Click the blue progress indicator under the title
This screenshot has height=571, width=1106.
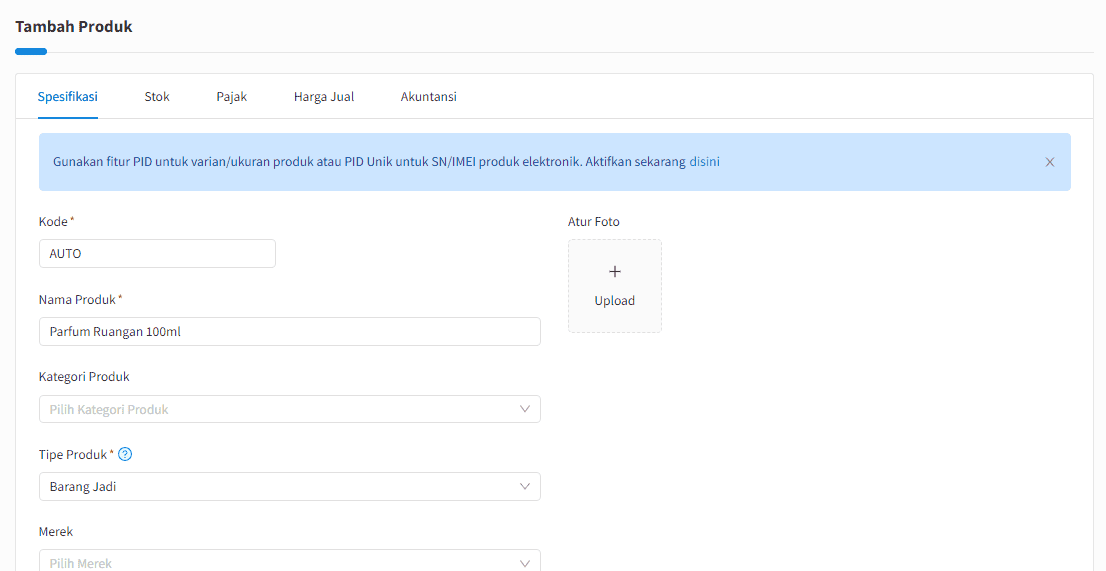pyautogui.click(x=31, y=51)
